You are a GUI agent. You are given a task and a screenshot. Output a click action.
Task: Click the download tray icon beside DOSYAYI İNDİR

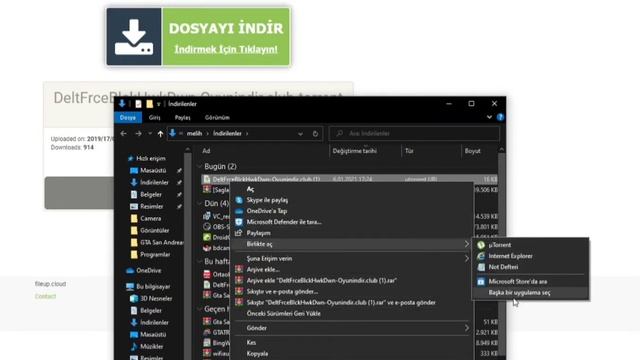(x=134, y=37)
